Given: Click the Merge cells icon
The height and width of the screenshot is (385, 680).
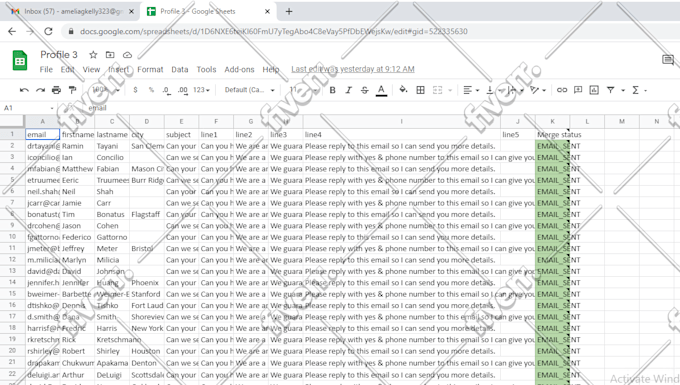Looking at the screenshot, I should click(438, 90).
